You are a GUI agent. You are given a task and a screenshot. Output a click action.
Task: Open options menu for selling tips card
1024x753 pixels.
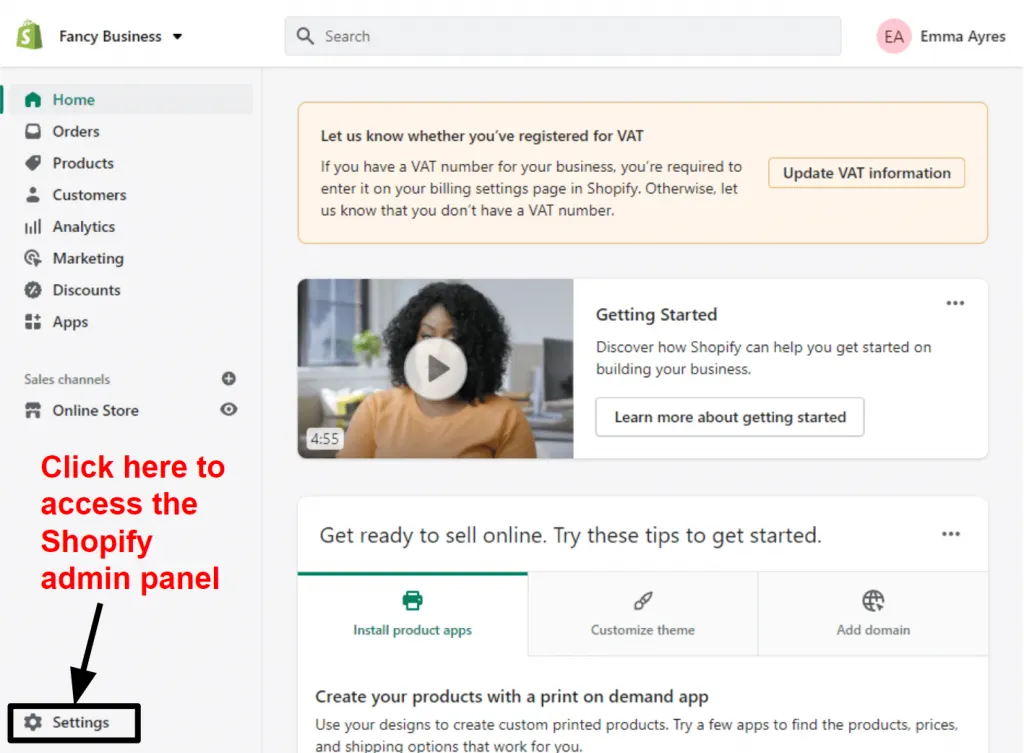[951, 534]
